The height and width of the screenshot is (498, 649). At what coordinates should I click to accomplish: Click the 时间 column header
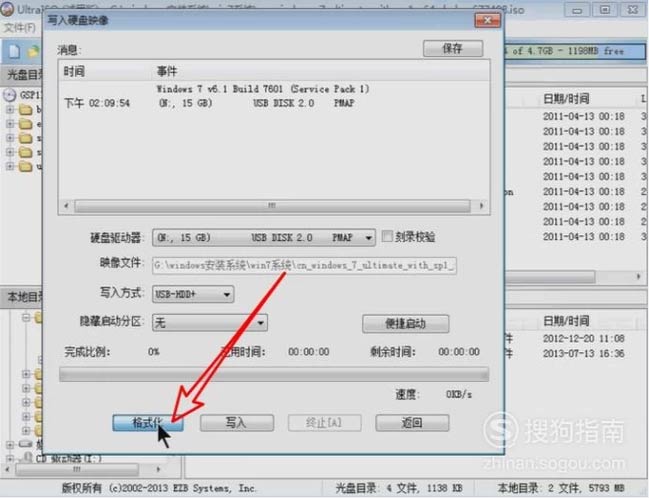75,71
